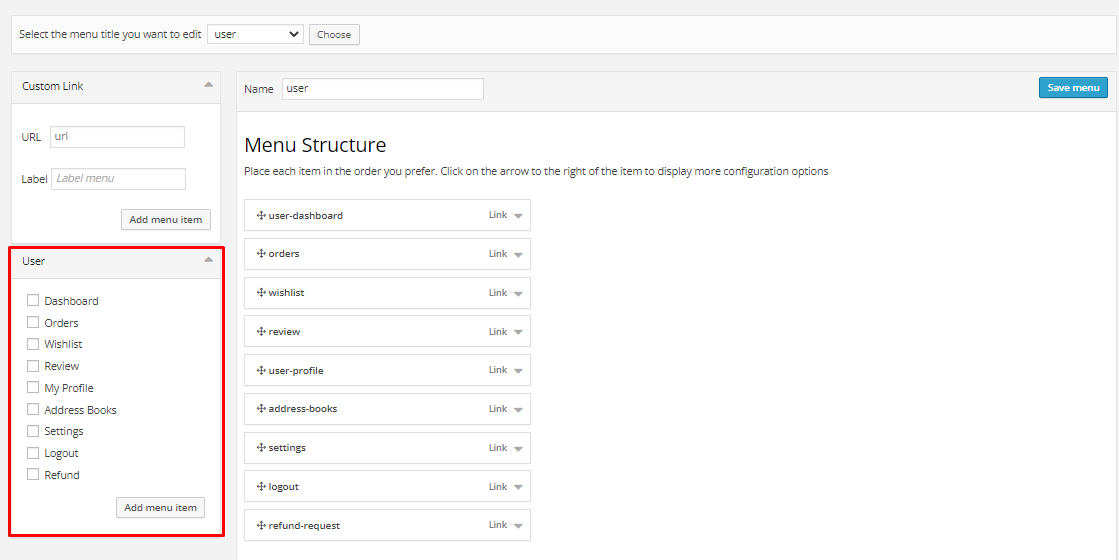The height and width of the screenshot is (560, 1119).
Task: Collapse the User panel header arrow
Action: [208, 260]
